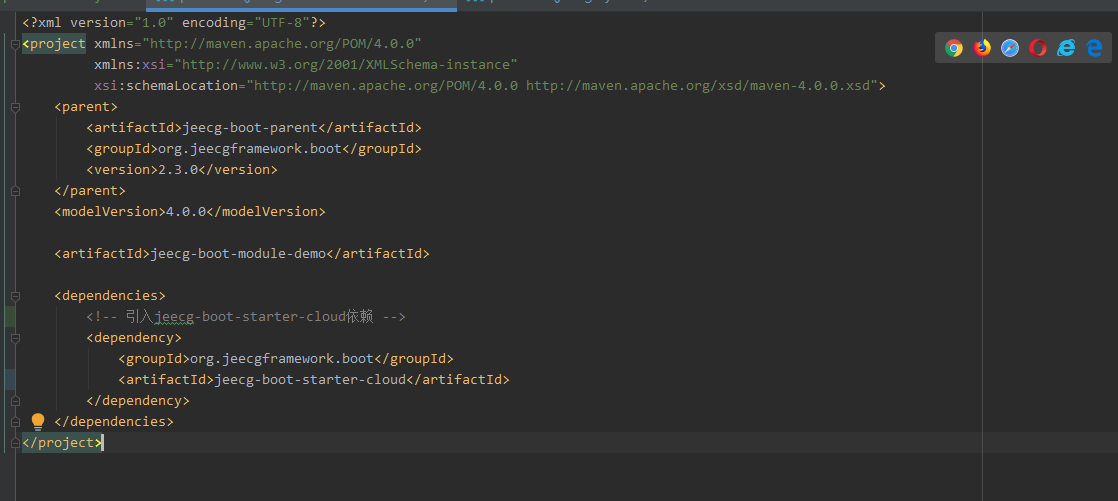Collapse the opening parent tag fold marker
1118x501 pixels.
click(15, 107)
